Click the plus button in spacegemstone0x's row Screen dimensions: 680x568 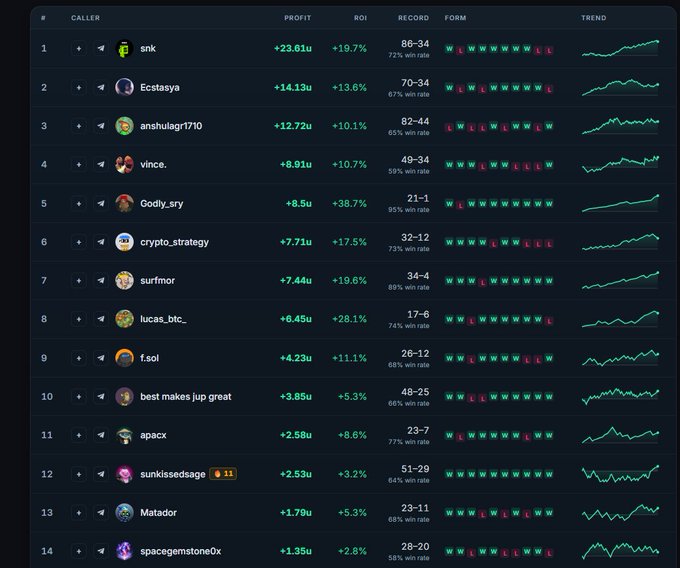click(78, 552)
